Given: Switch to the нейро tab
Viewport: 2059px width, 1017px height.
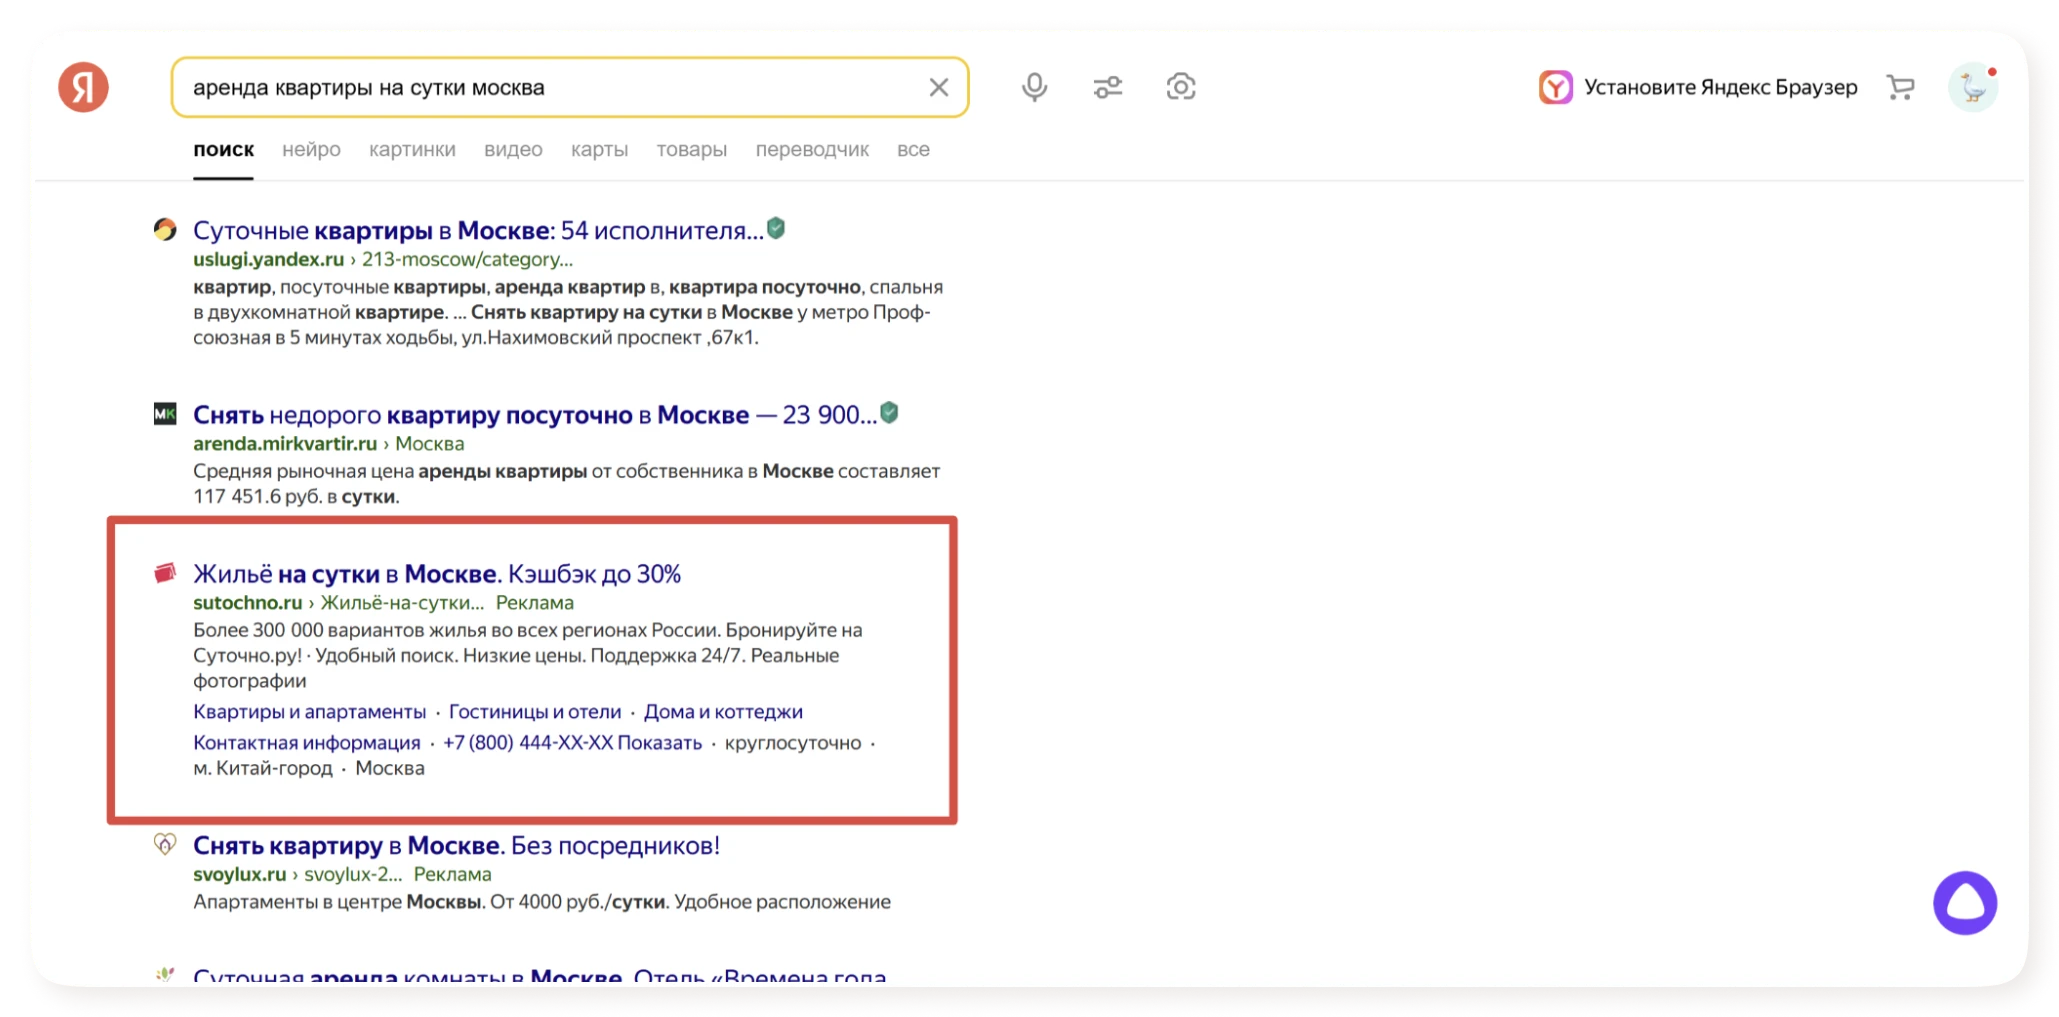Looking at the screenshot, I should pyautogui.click(x=311, y=149).
